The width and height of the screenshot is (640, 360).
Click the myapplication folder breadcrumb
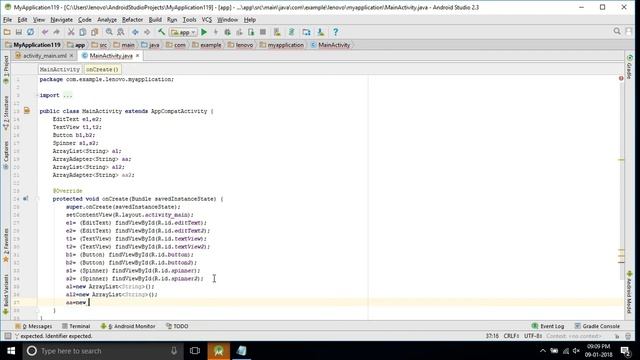pyautogui.click(x=282, y=45)
